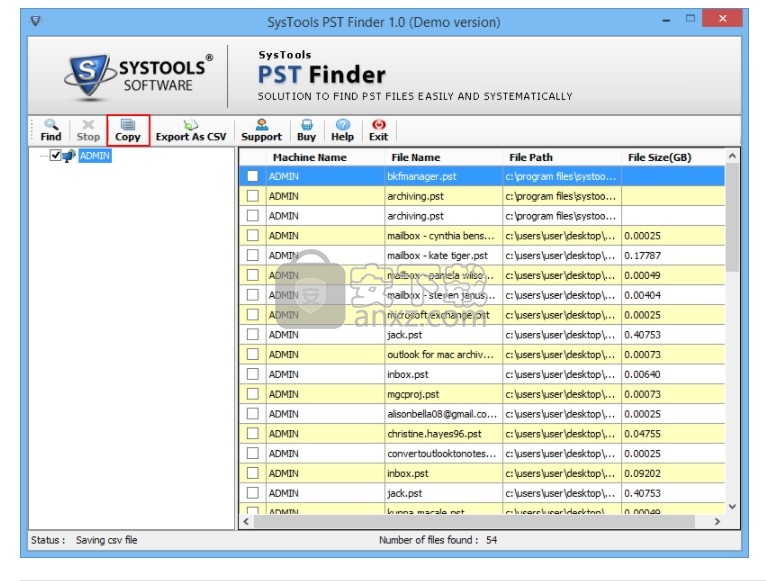
Task: Select the alisonbella08@gmail.co file cell
Action: pos(444,414)
